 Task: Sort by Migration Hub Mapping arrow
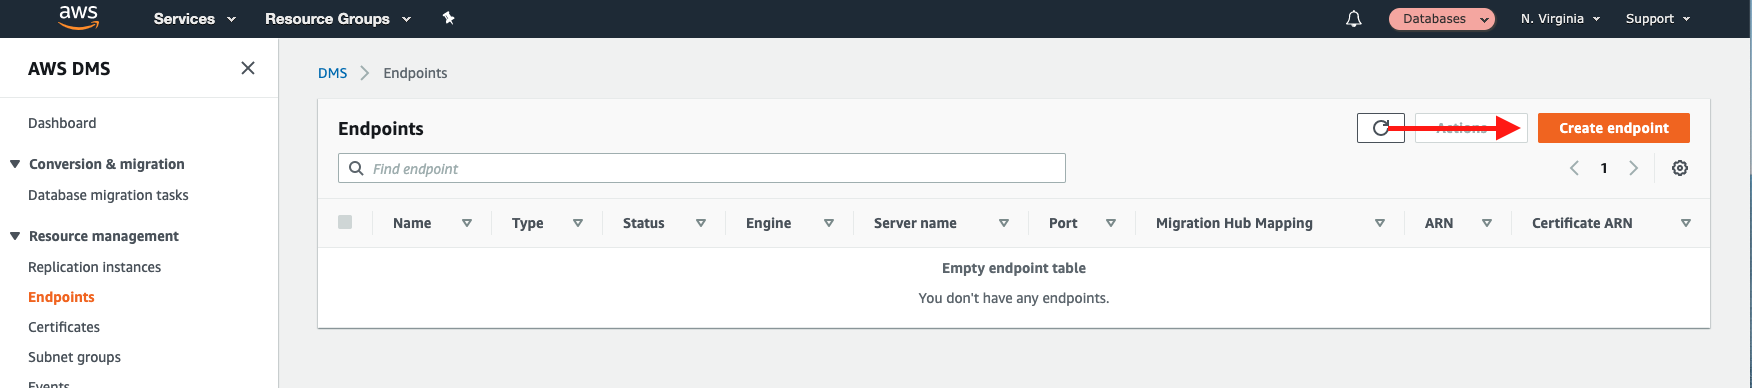pos(1380,223)
